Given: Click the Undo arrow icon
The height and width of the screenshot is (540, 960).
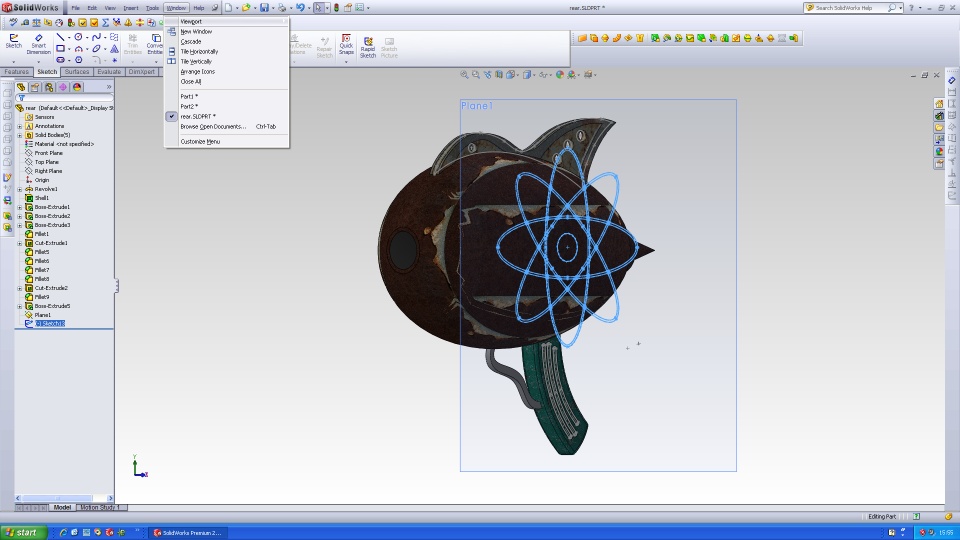Looking at the screenshot, I should click(300, 8).
